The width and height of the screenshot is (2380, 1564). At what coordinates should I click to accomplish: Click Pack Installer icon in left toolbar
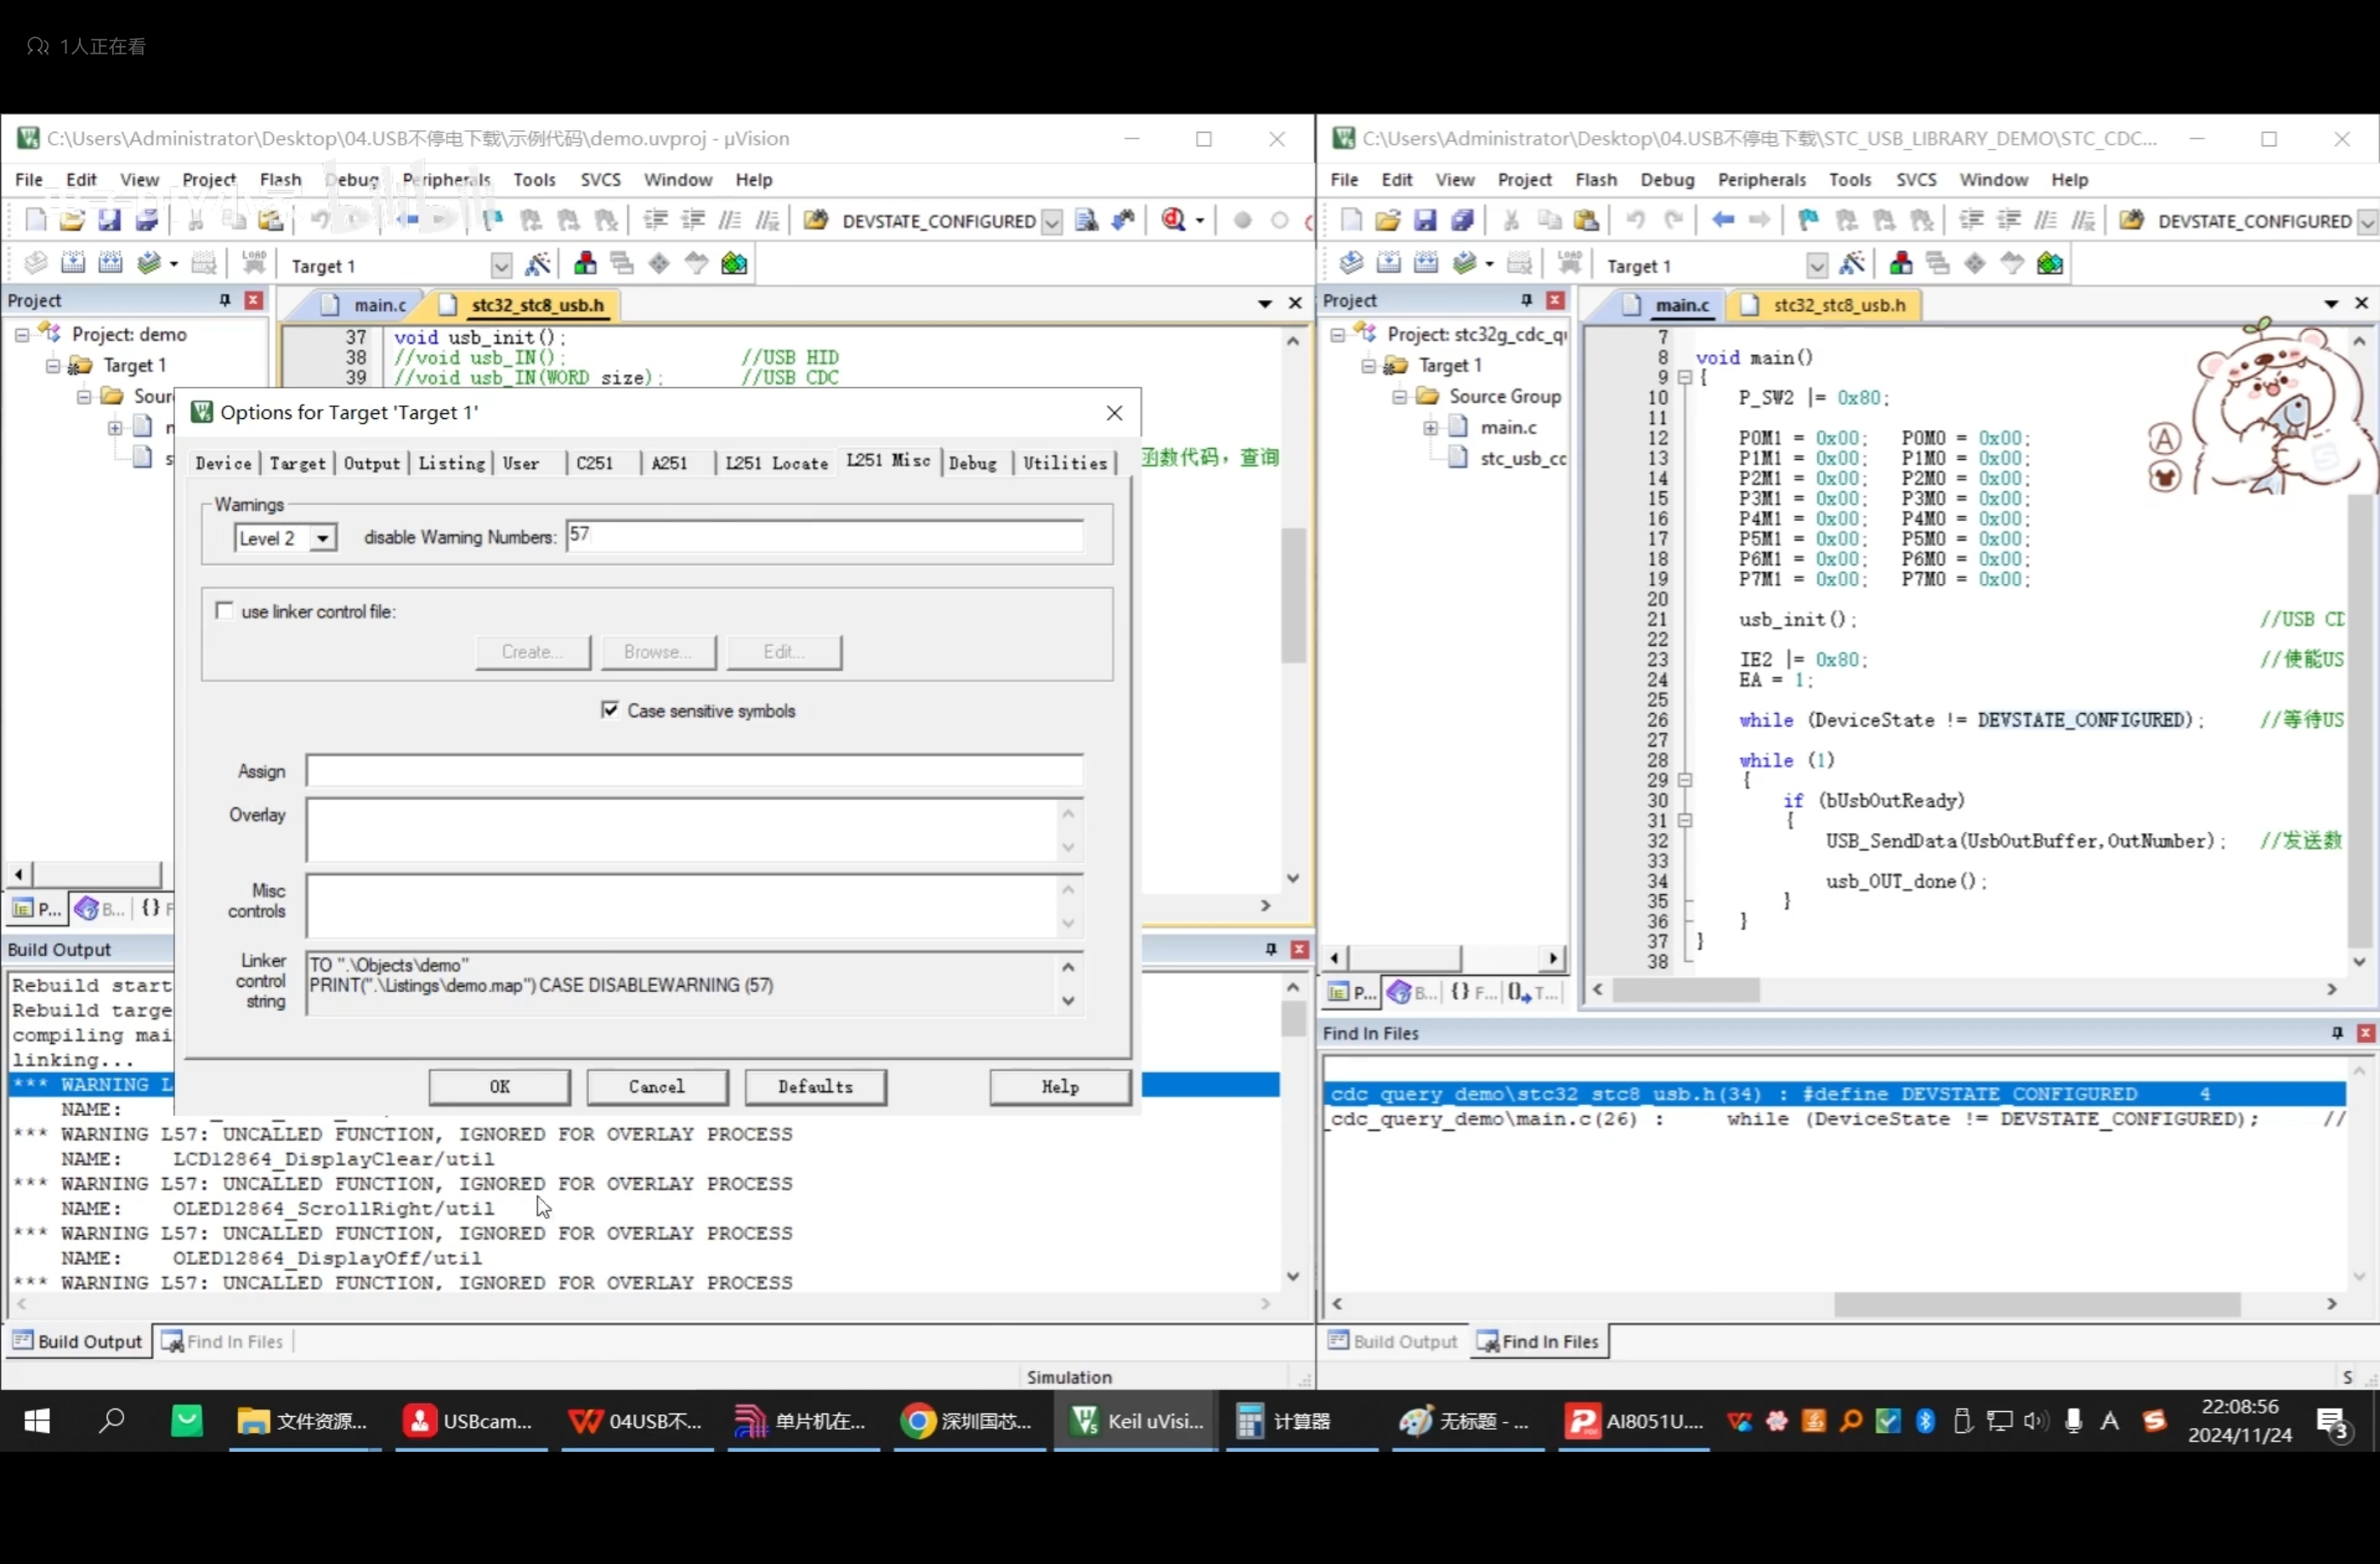[x=734, y=264]
